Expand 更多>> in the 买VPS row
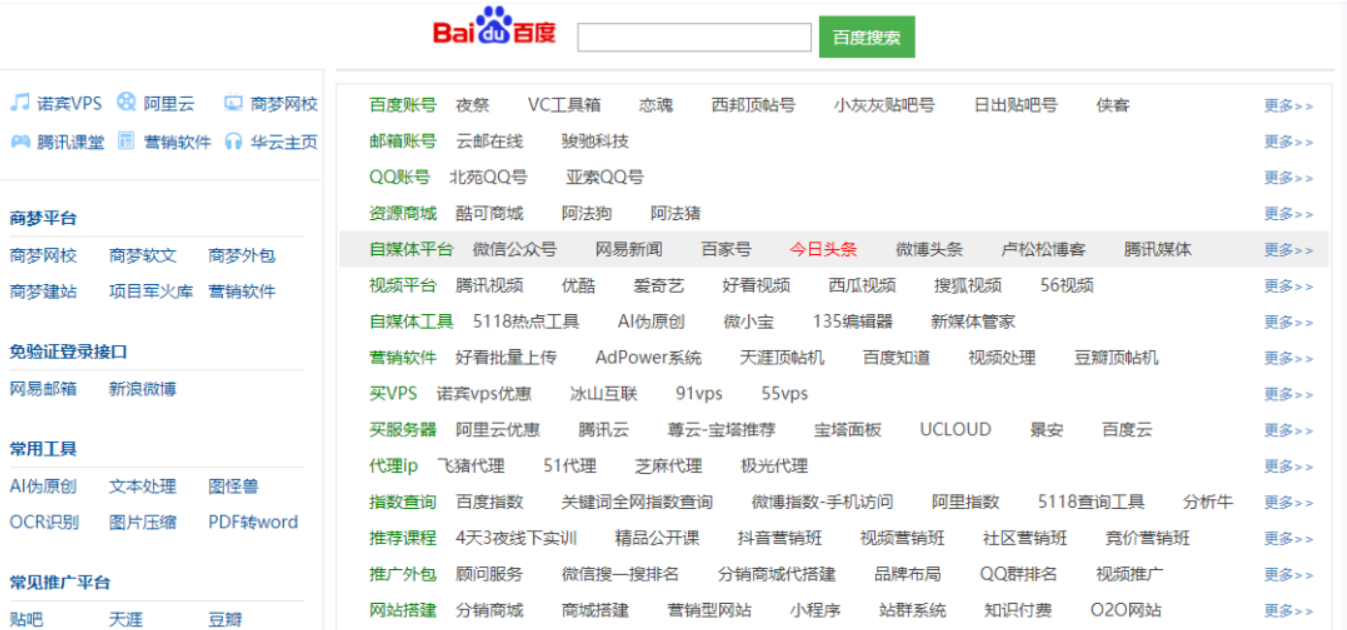The width and height of the screenshot is (1347, 630). [x=1288, y=393]
